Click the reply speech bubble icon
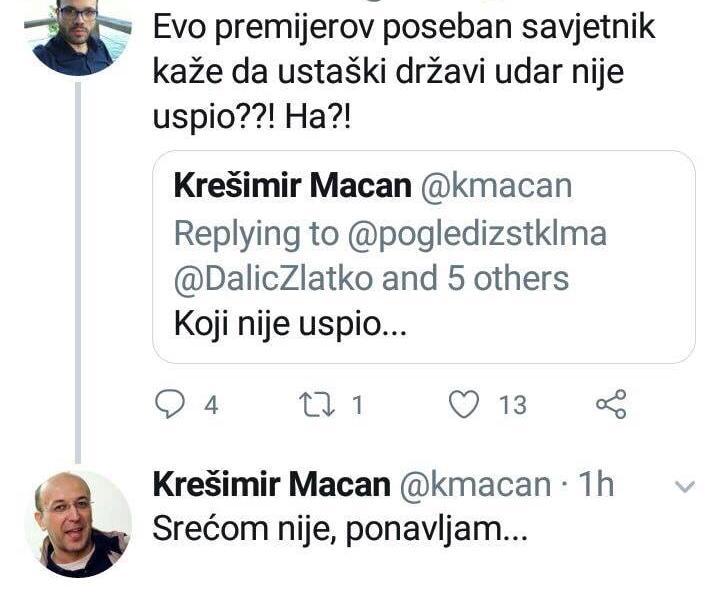Image resolution: width=720 pixels, height=599 pixels. tap(172, 404)
